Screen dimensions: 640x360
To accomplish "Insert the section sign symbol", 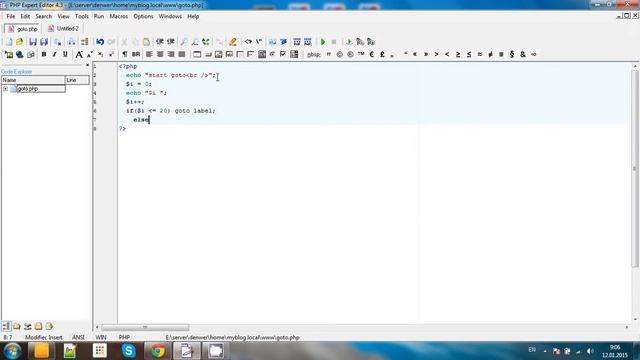I will [512, 54].
